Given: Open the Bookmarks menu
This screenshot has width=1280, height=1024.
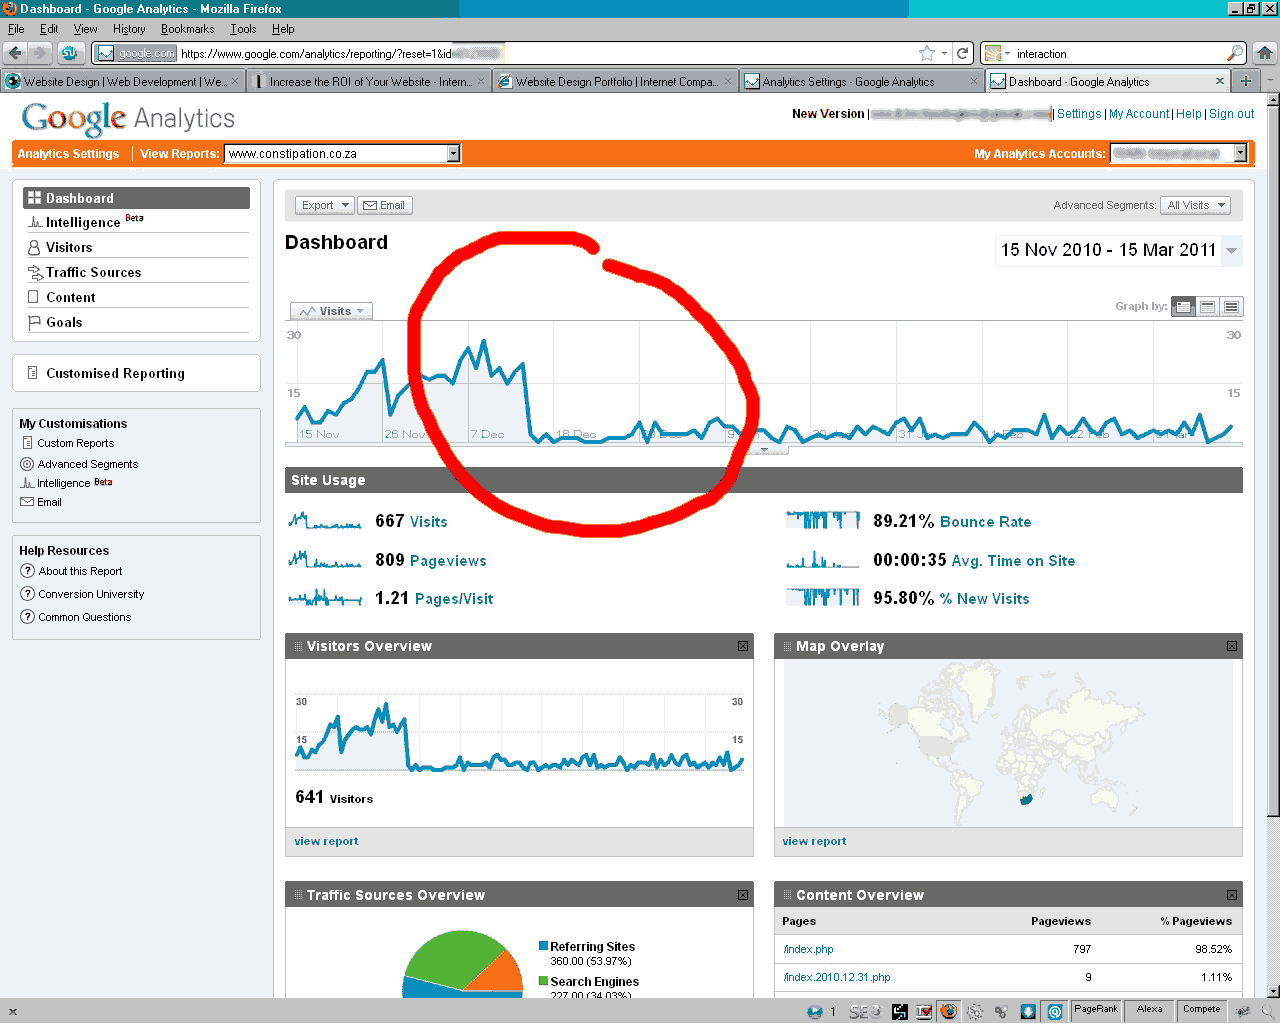Looking at the screenshot, I should (187, 29).
